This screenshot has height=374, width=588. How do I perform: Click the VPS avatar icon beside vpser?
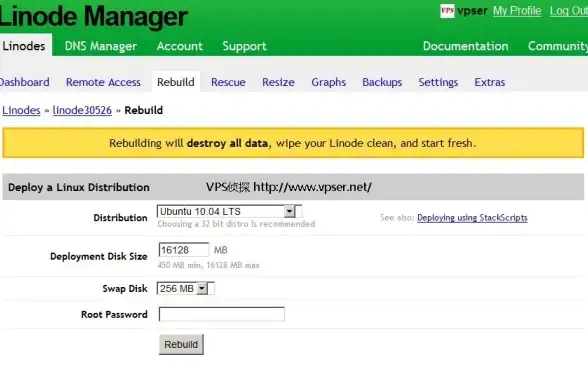(447, 11)
